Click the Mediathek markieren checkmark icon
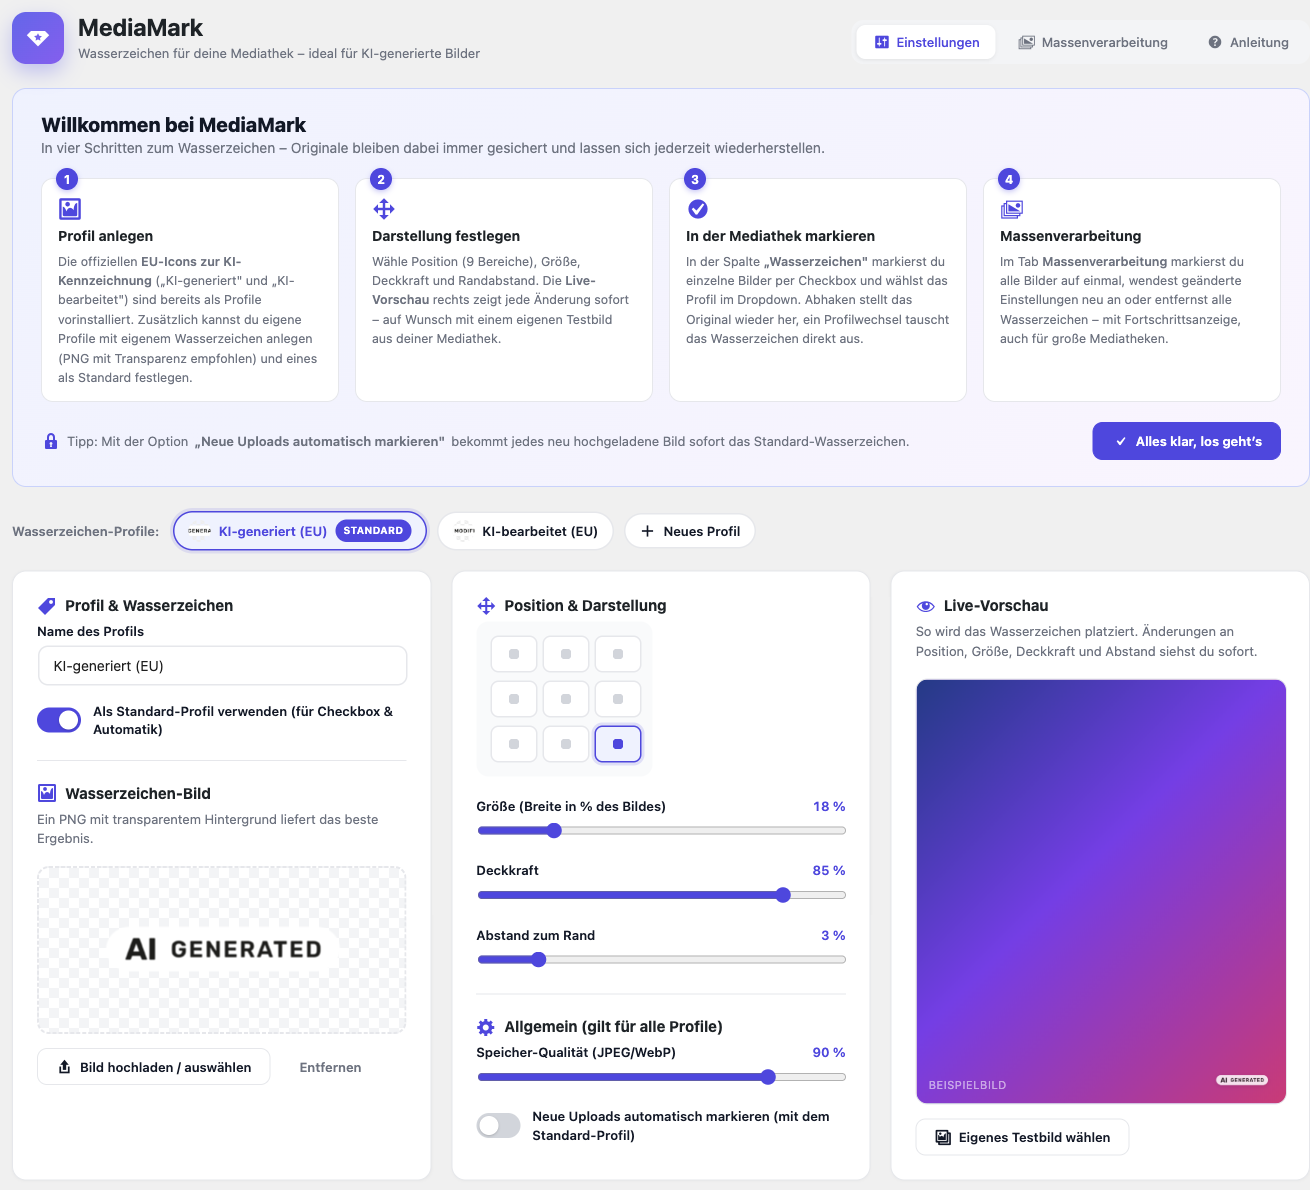1310x1190 pixels. click(698, 209)
